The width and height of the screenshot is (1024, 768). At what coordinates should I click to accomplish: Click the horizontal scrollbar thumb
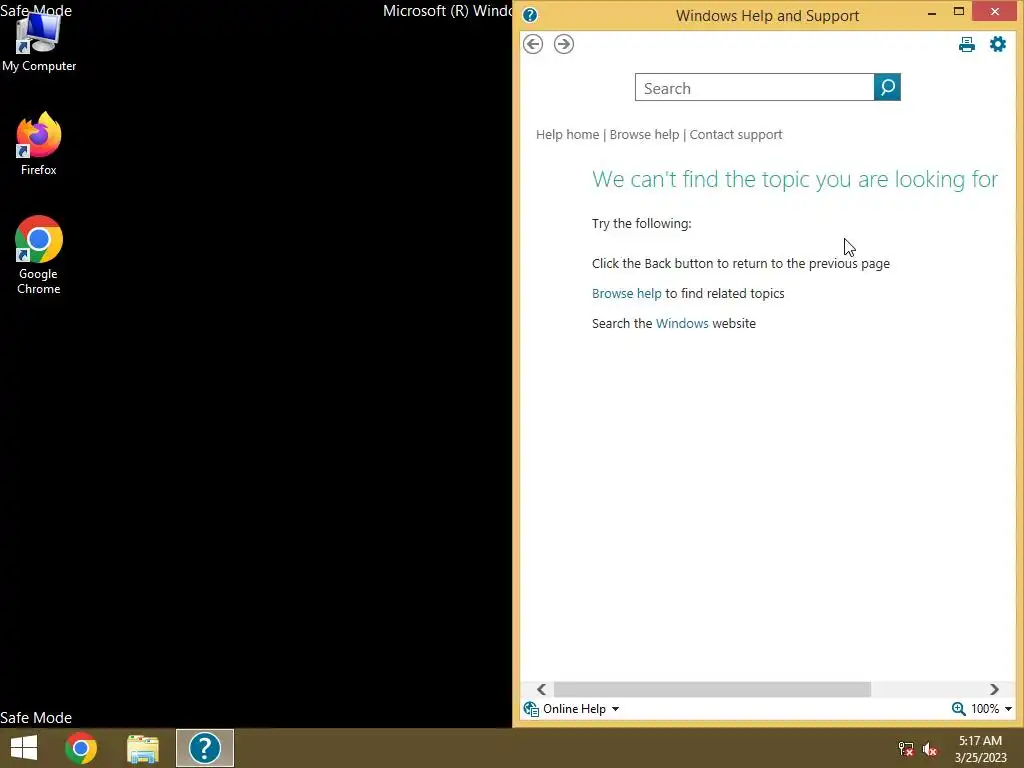click(x=712, y=690)
